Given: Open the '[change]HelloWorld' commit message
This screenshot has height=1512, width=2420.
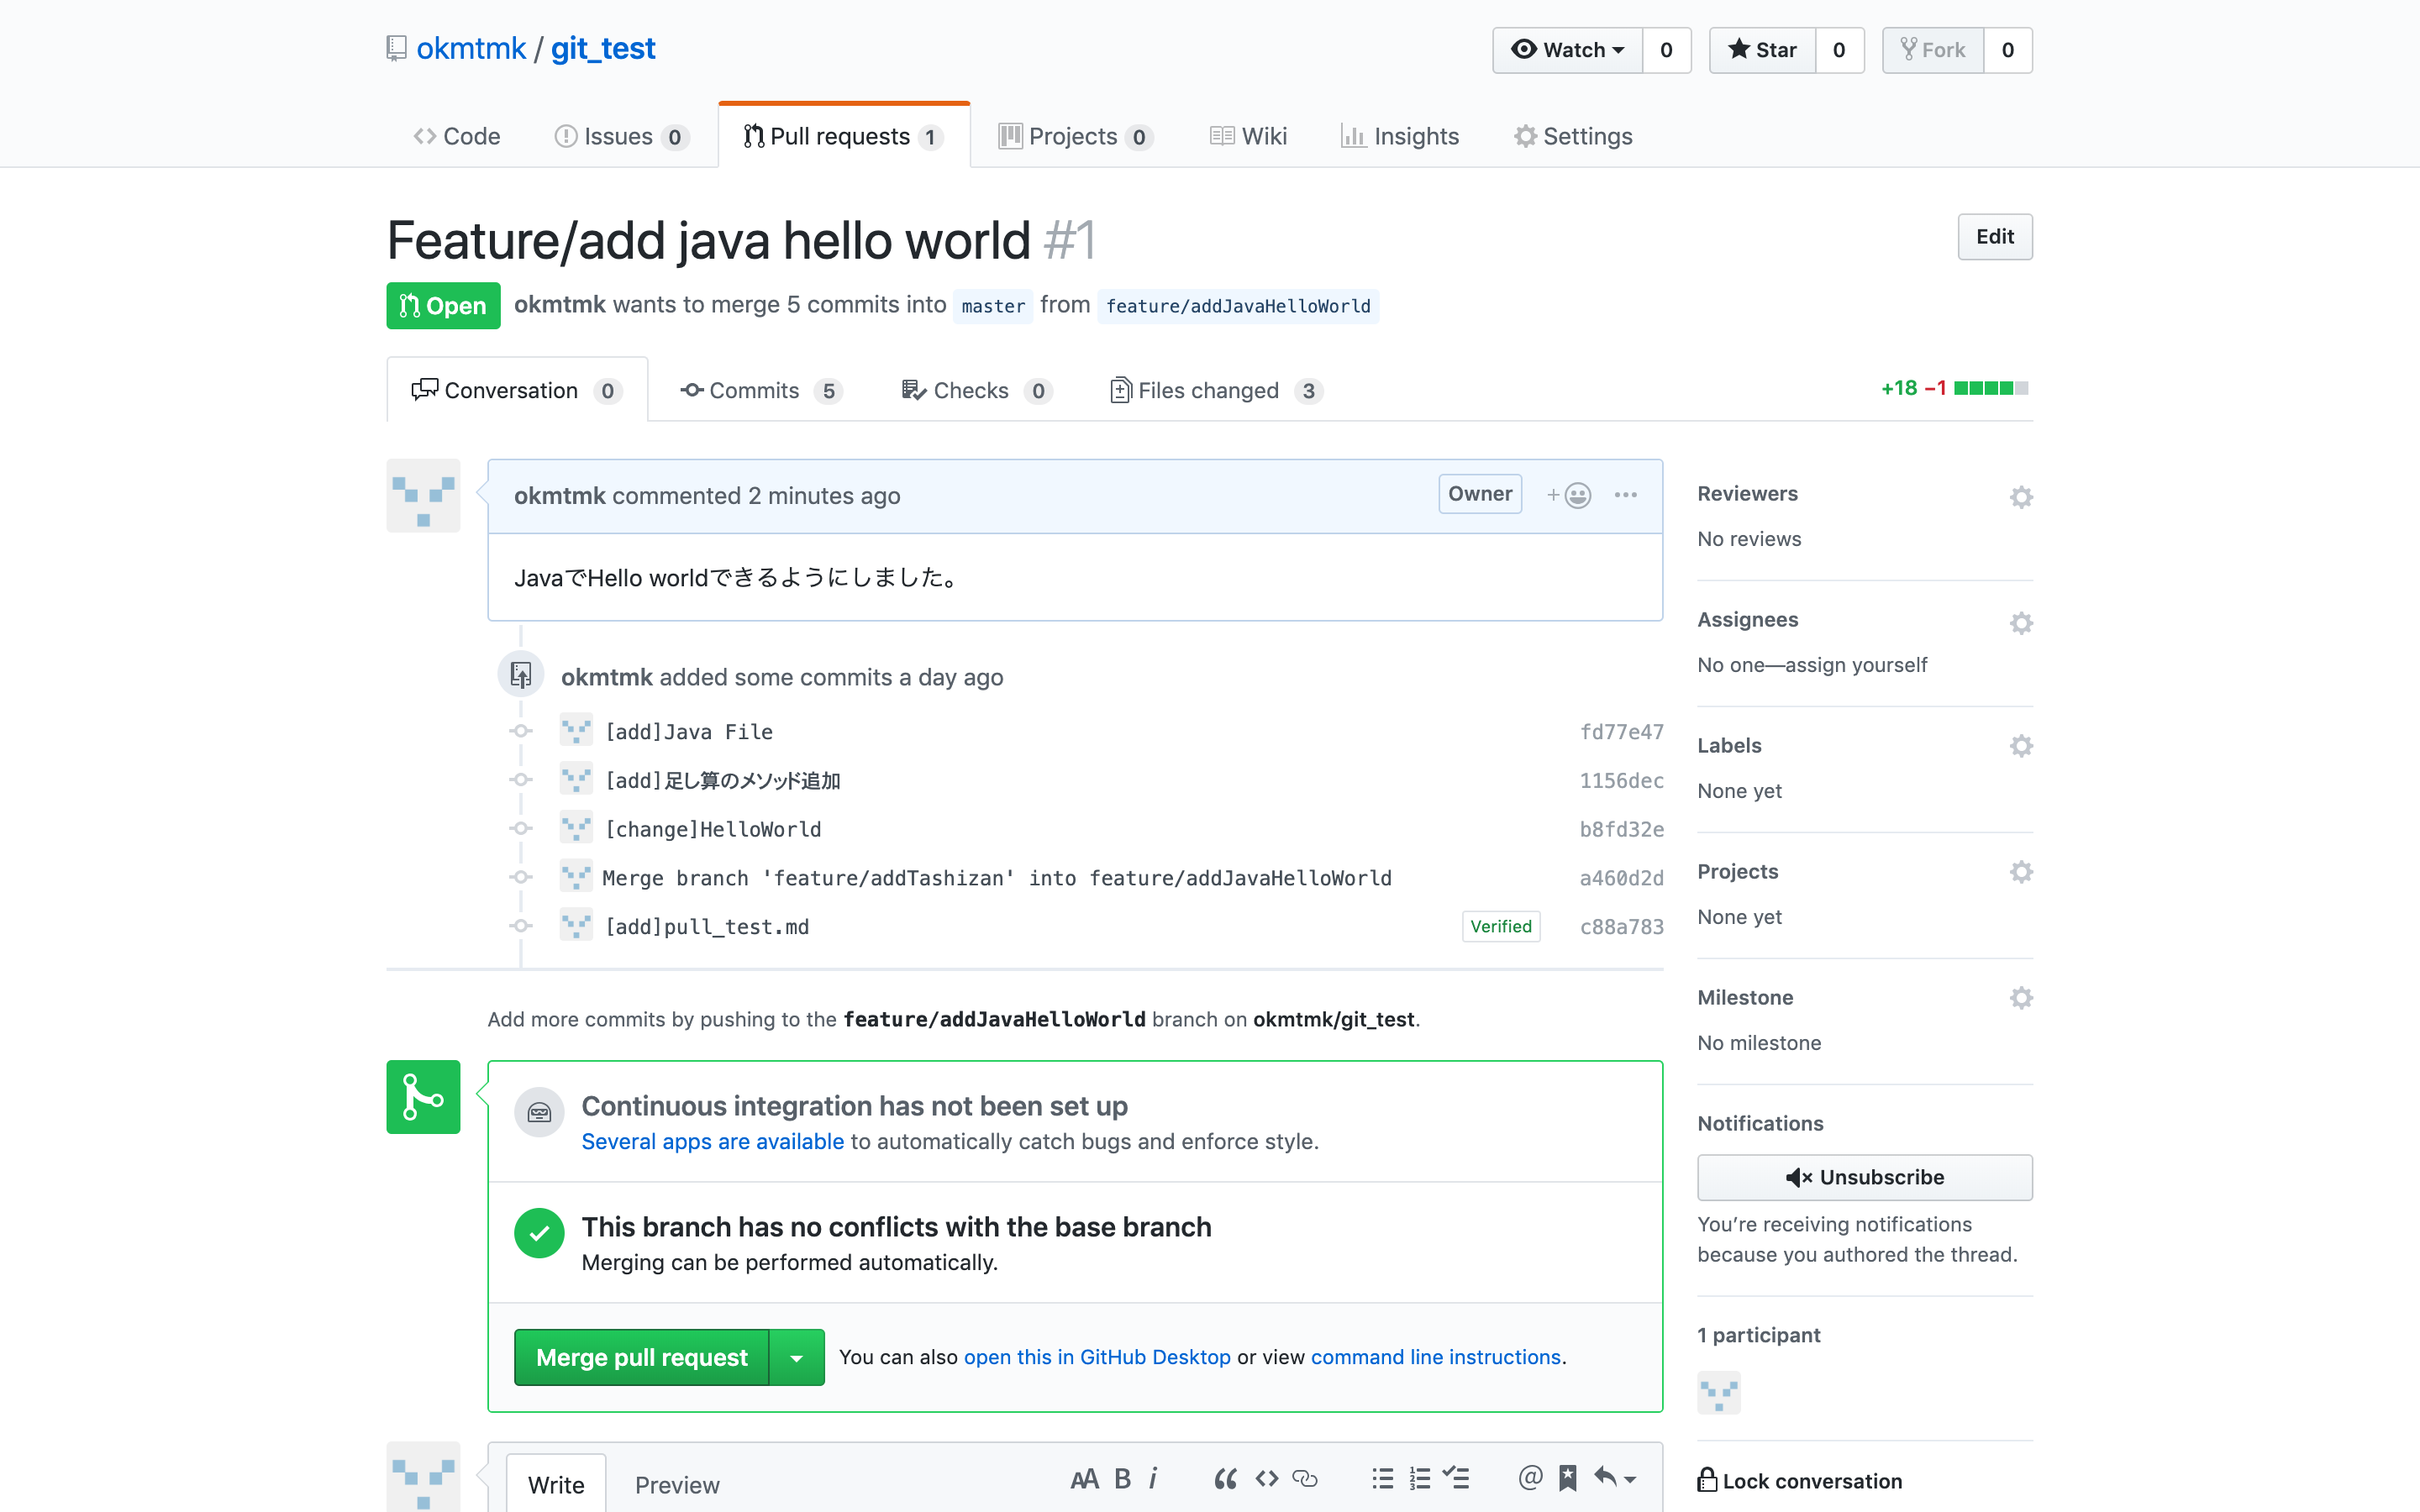Looking at the screenshot, I should (713, 829).
